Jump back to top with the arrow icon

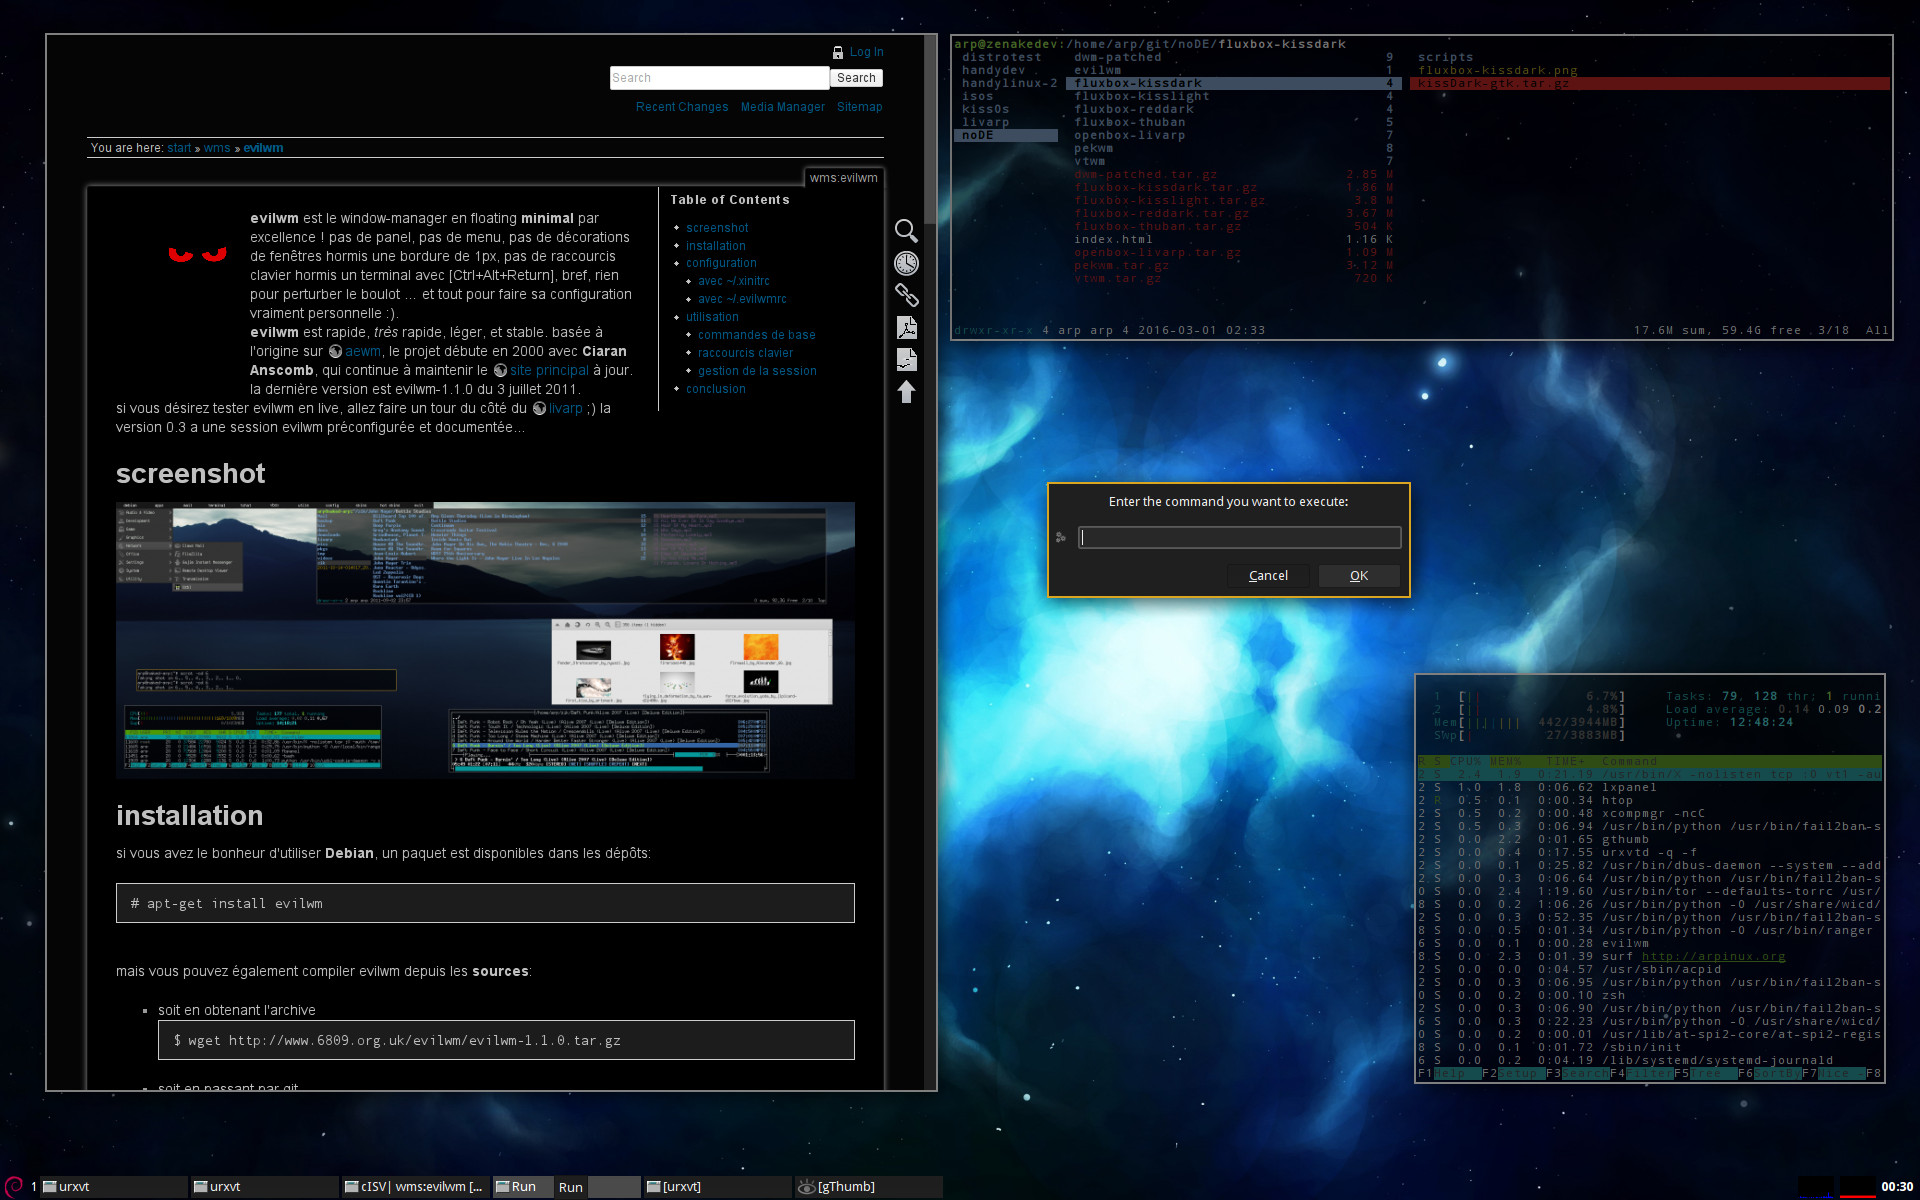click(x=906, y=392)
